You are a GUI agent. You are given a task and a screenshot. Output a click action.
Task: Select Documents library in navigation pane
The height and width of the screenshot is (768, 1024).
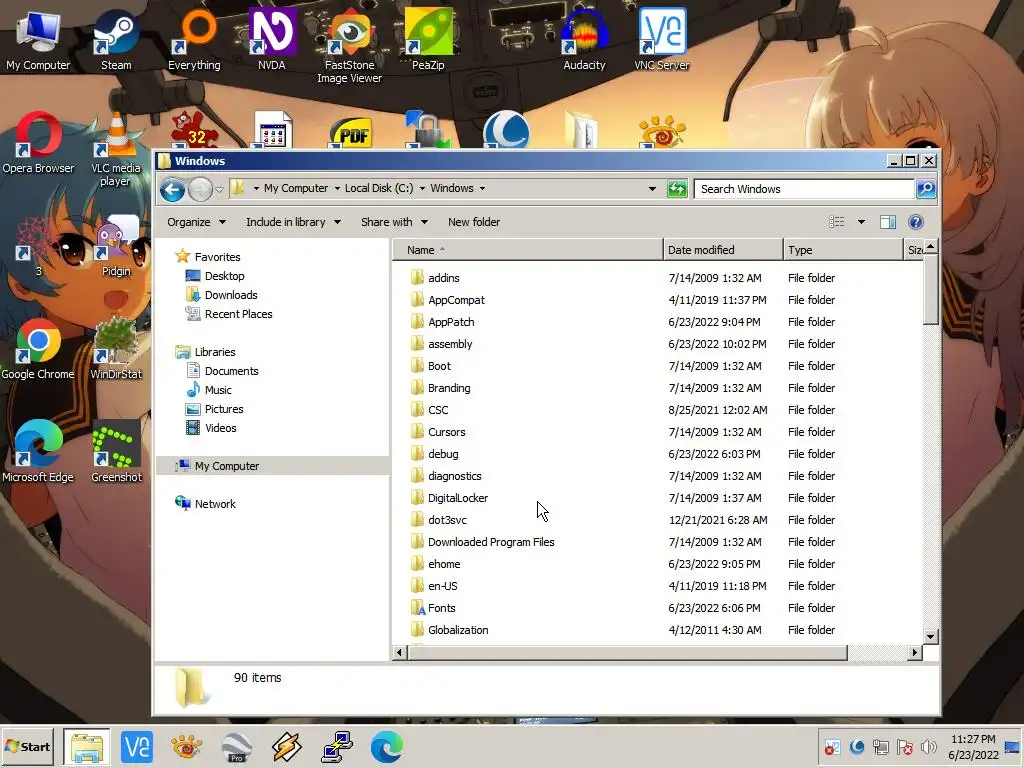click(x=231, y=371)
